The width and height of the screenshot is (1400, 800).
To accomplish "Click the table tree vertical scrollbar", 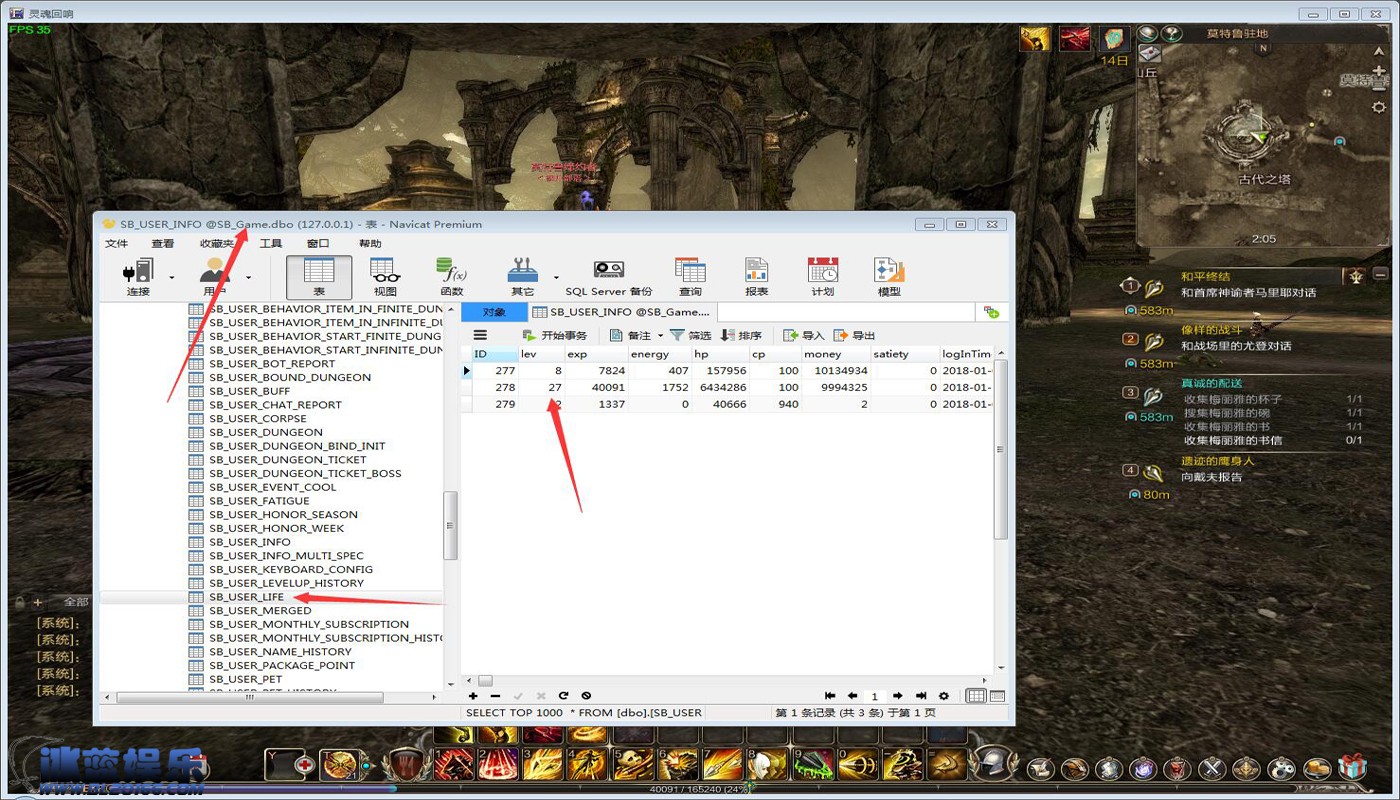I will pos(450,527).
